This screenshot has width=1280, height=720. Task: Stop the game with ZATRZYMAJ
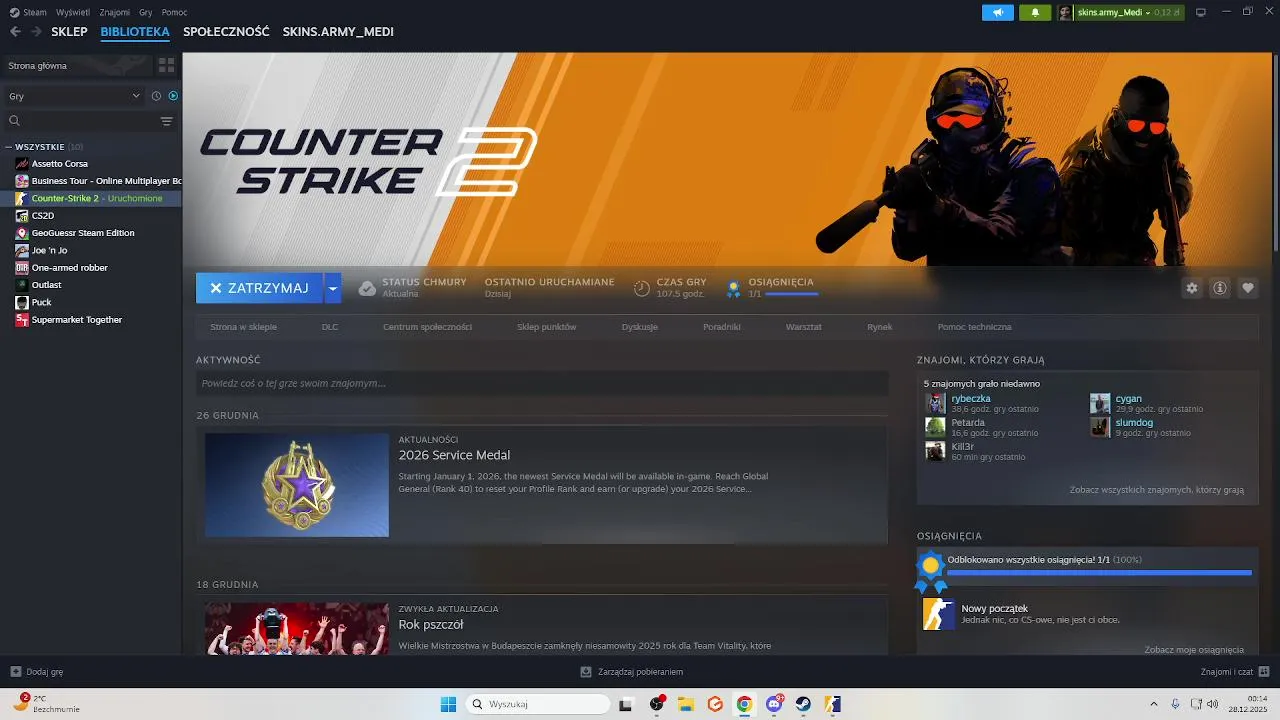(x=259, y=288)
